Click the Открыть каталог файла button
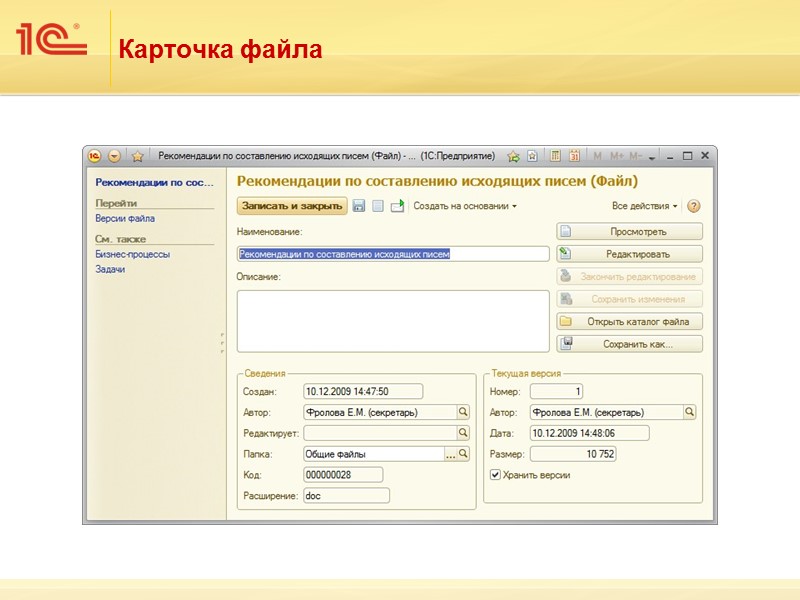 pyautogui.click(x=630, y=321)
